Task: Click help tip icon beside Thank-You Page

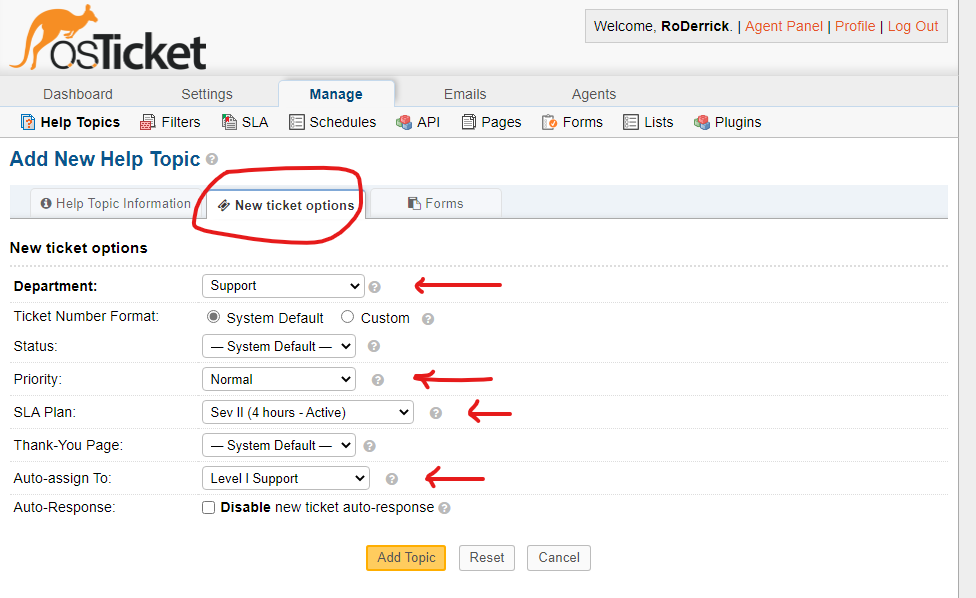Action: pos(369,446)
